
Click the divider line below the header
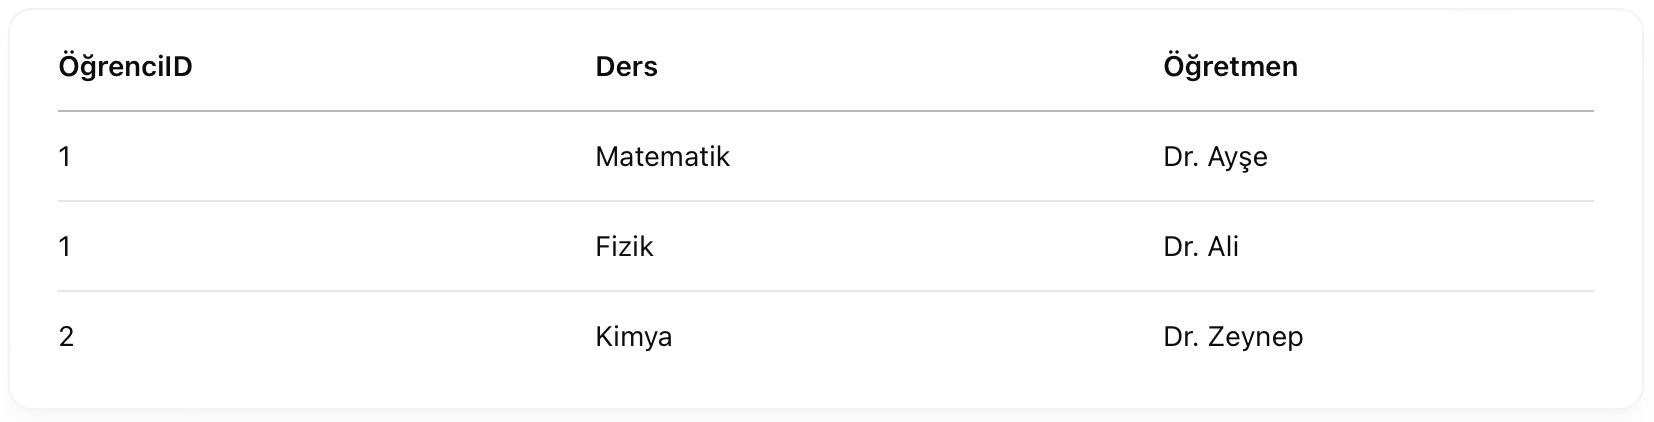pyautogui.click(x=826, y=111)
